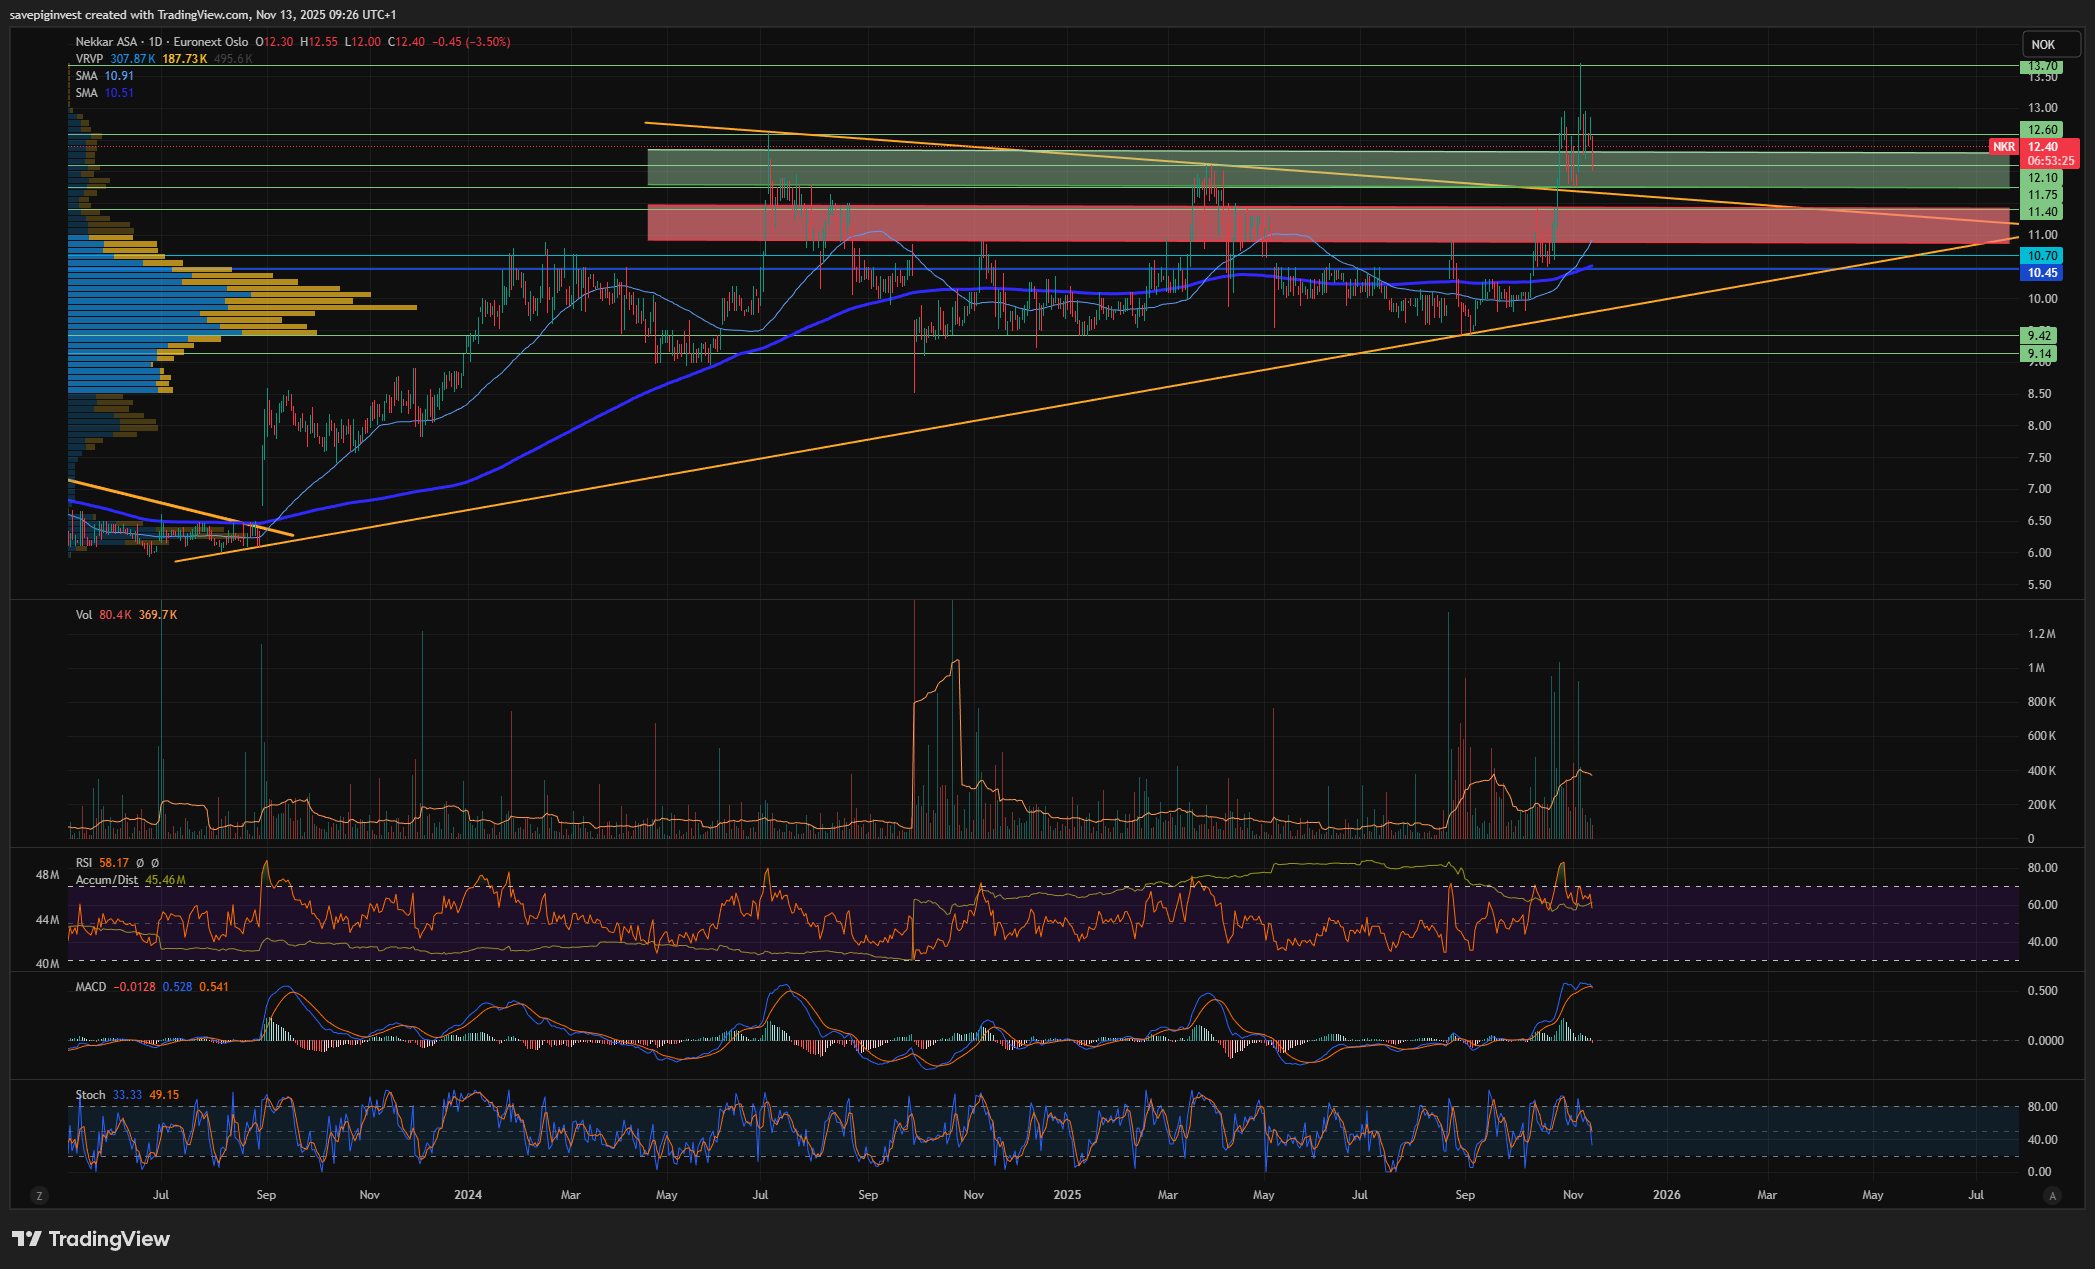Click the red NKR price label tag
This screenshot has width=2095, height=1269.
pyautogui.click(x=2004, y=147)
